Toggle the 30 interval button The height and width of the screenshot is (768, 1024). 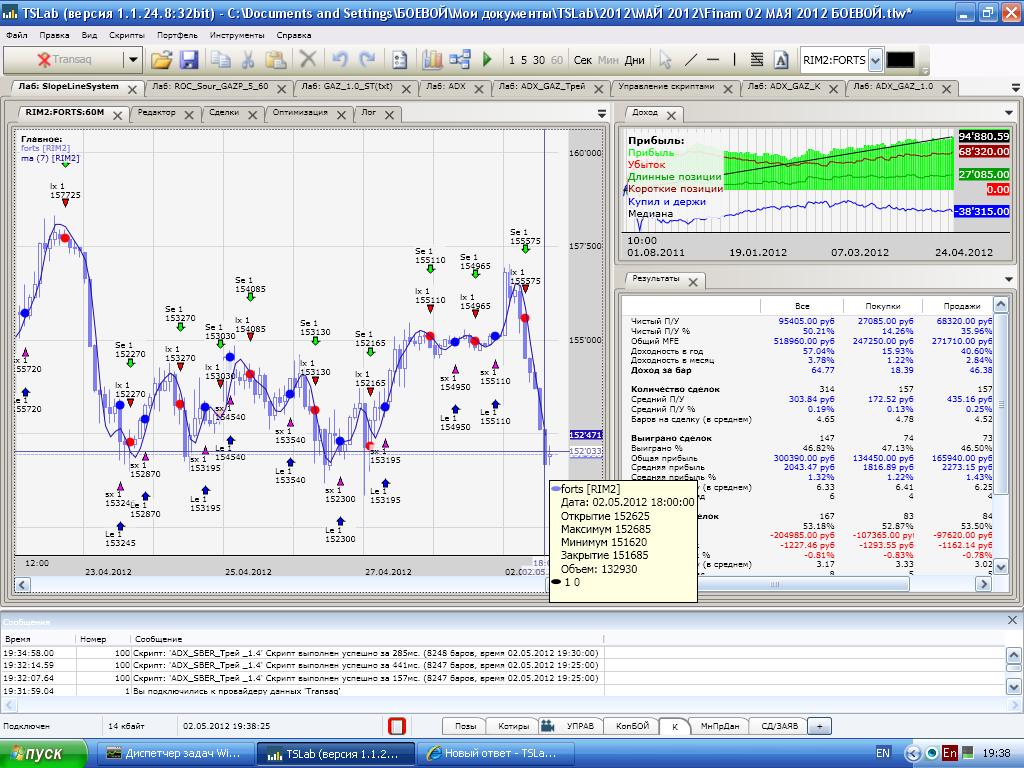[540, 60]
